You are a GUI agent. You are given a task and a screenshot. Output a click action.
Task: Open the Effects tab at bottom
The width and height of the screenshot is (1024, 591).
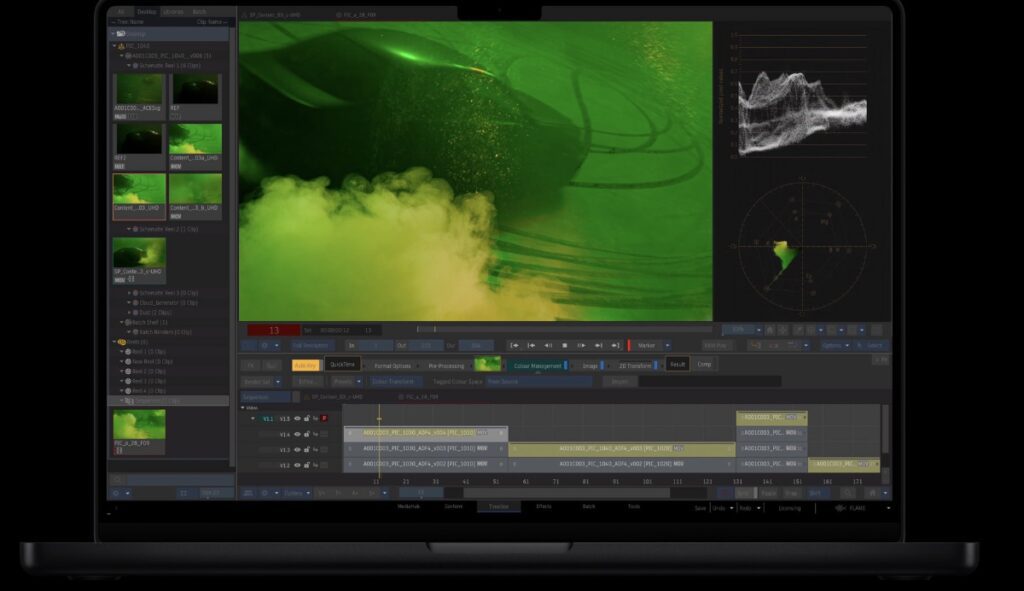tap(544, 507)
